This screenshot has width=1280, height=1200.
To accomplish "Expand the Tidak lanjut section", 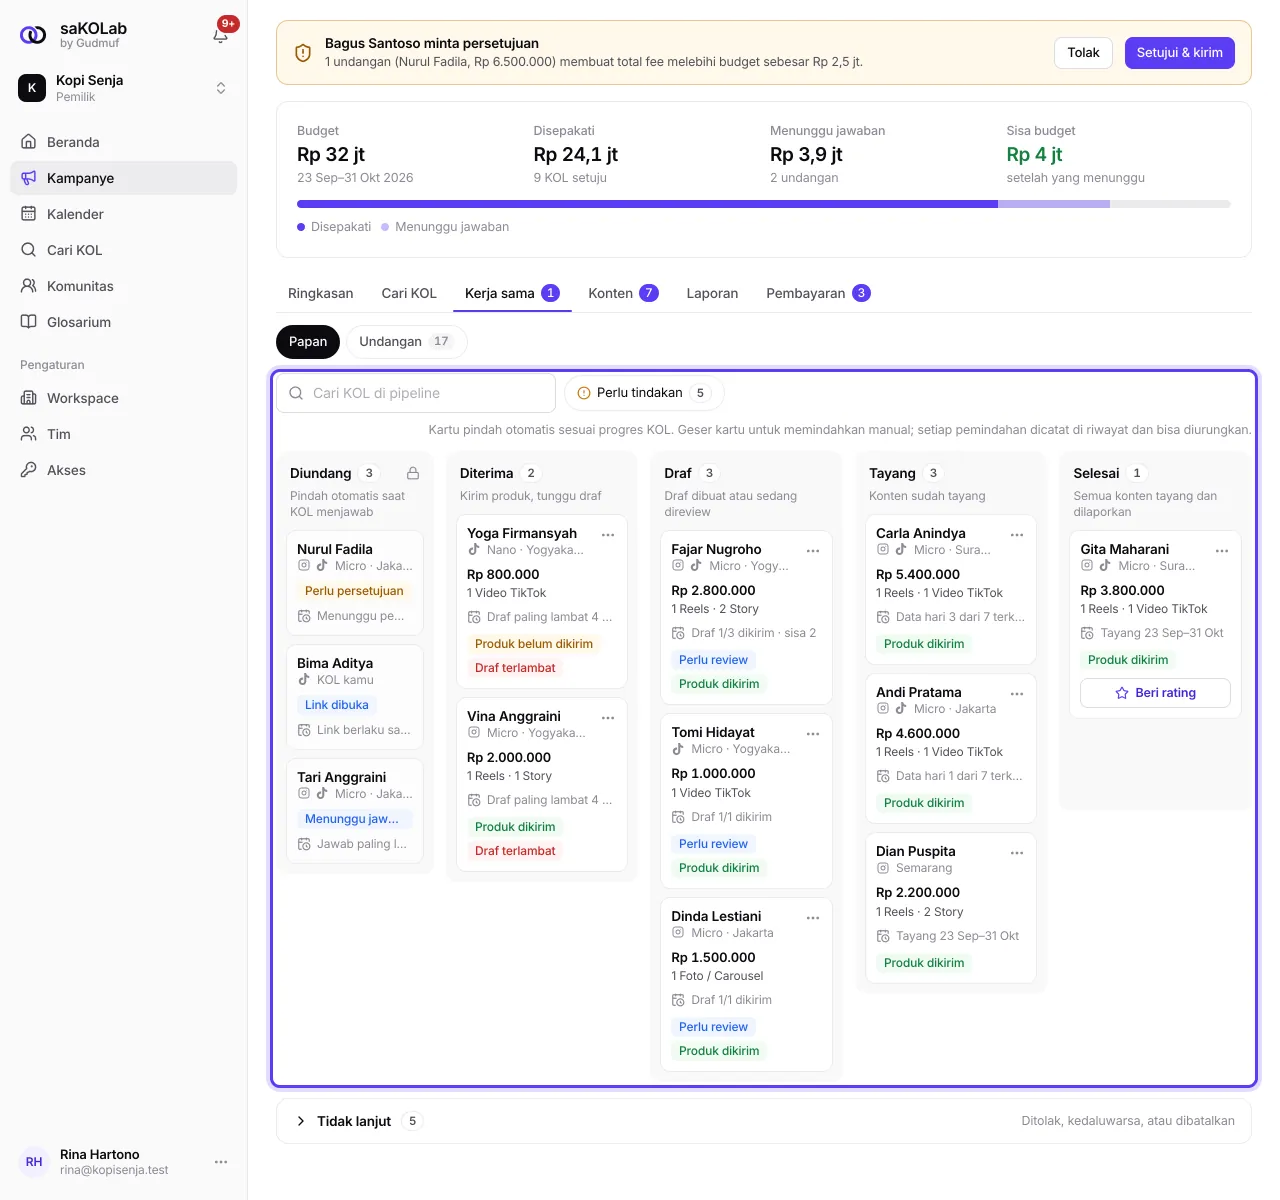I will click(x=763, y=1121).
